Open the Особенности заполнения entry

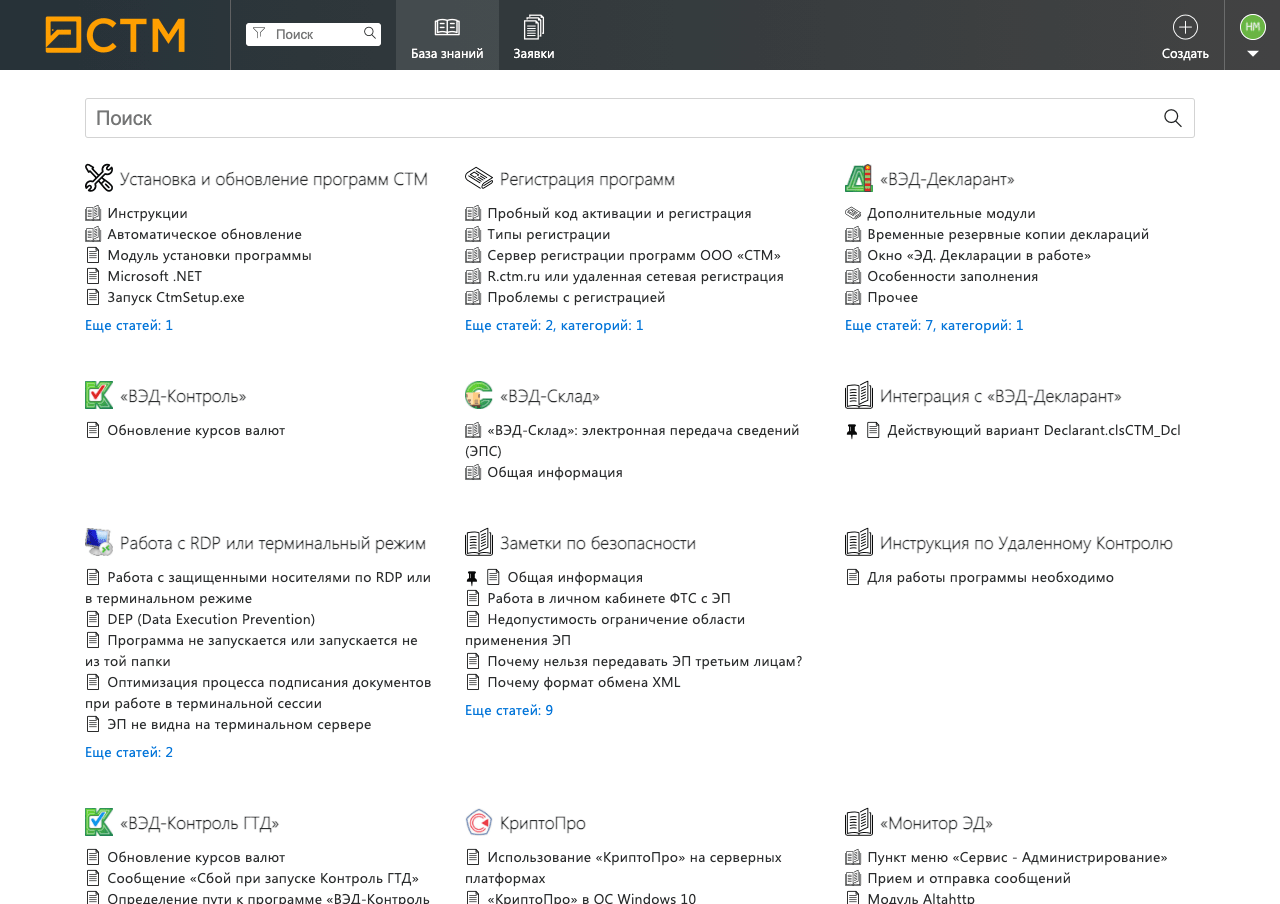(953, 276)
